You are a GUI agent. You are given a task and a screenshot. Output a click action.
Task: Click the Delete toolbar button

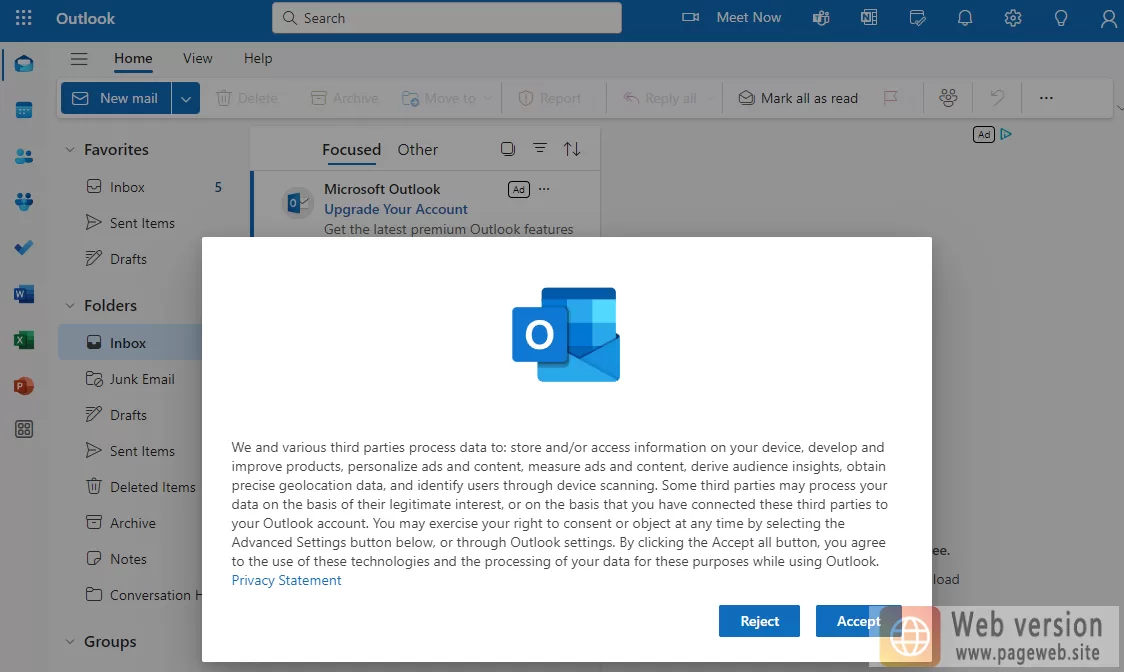coord(247,98)
